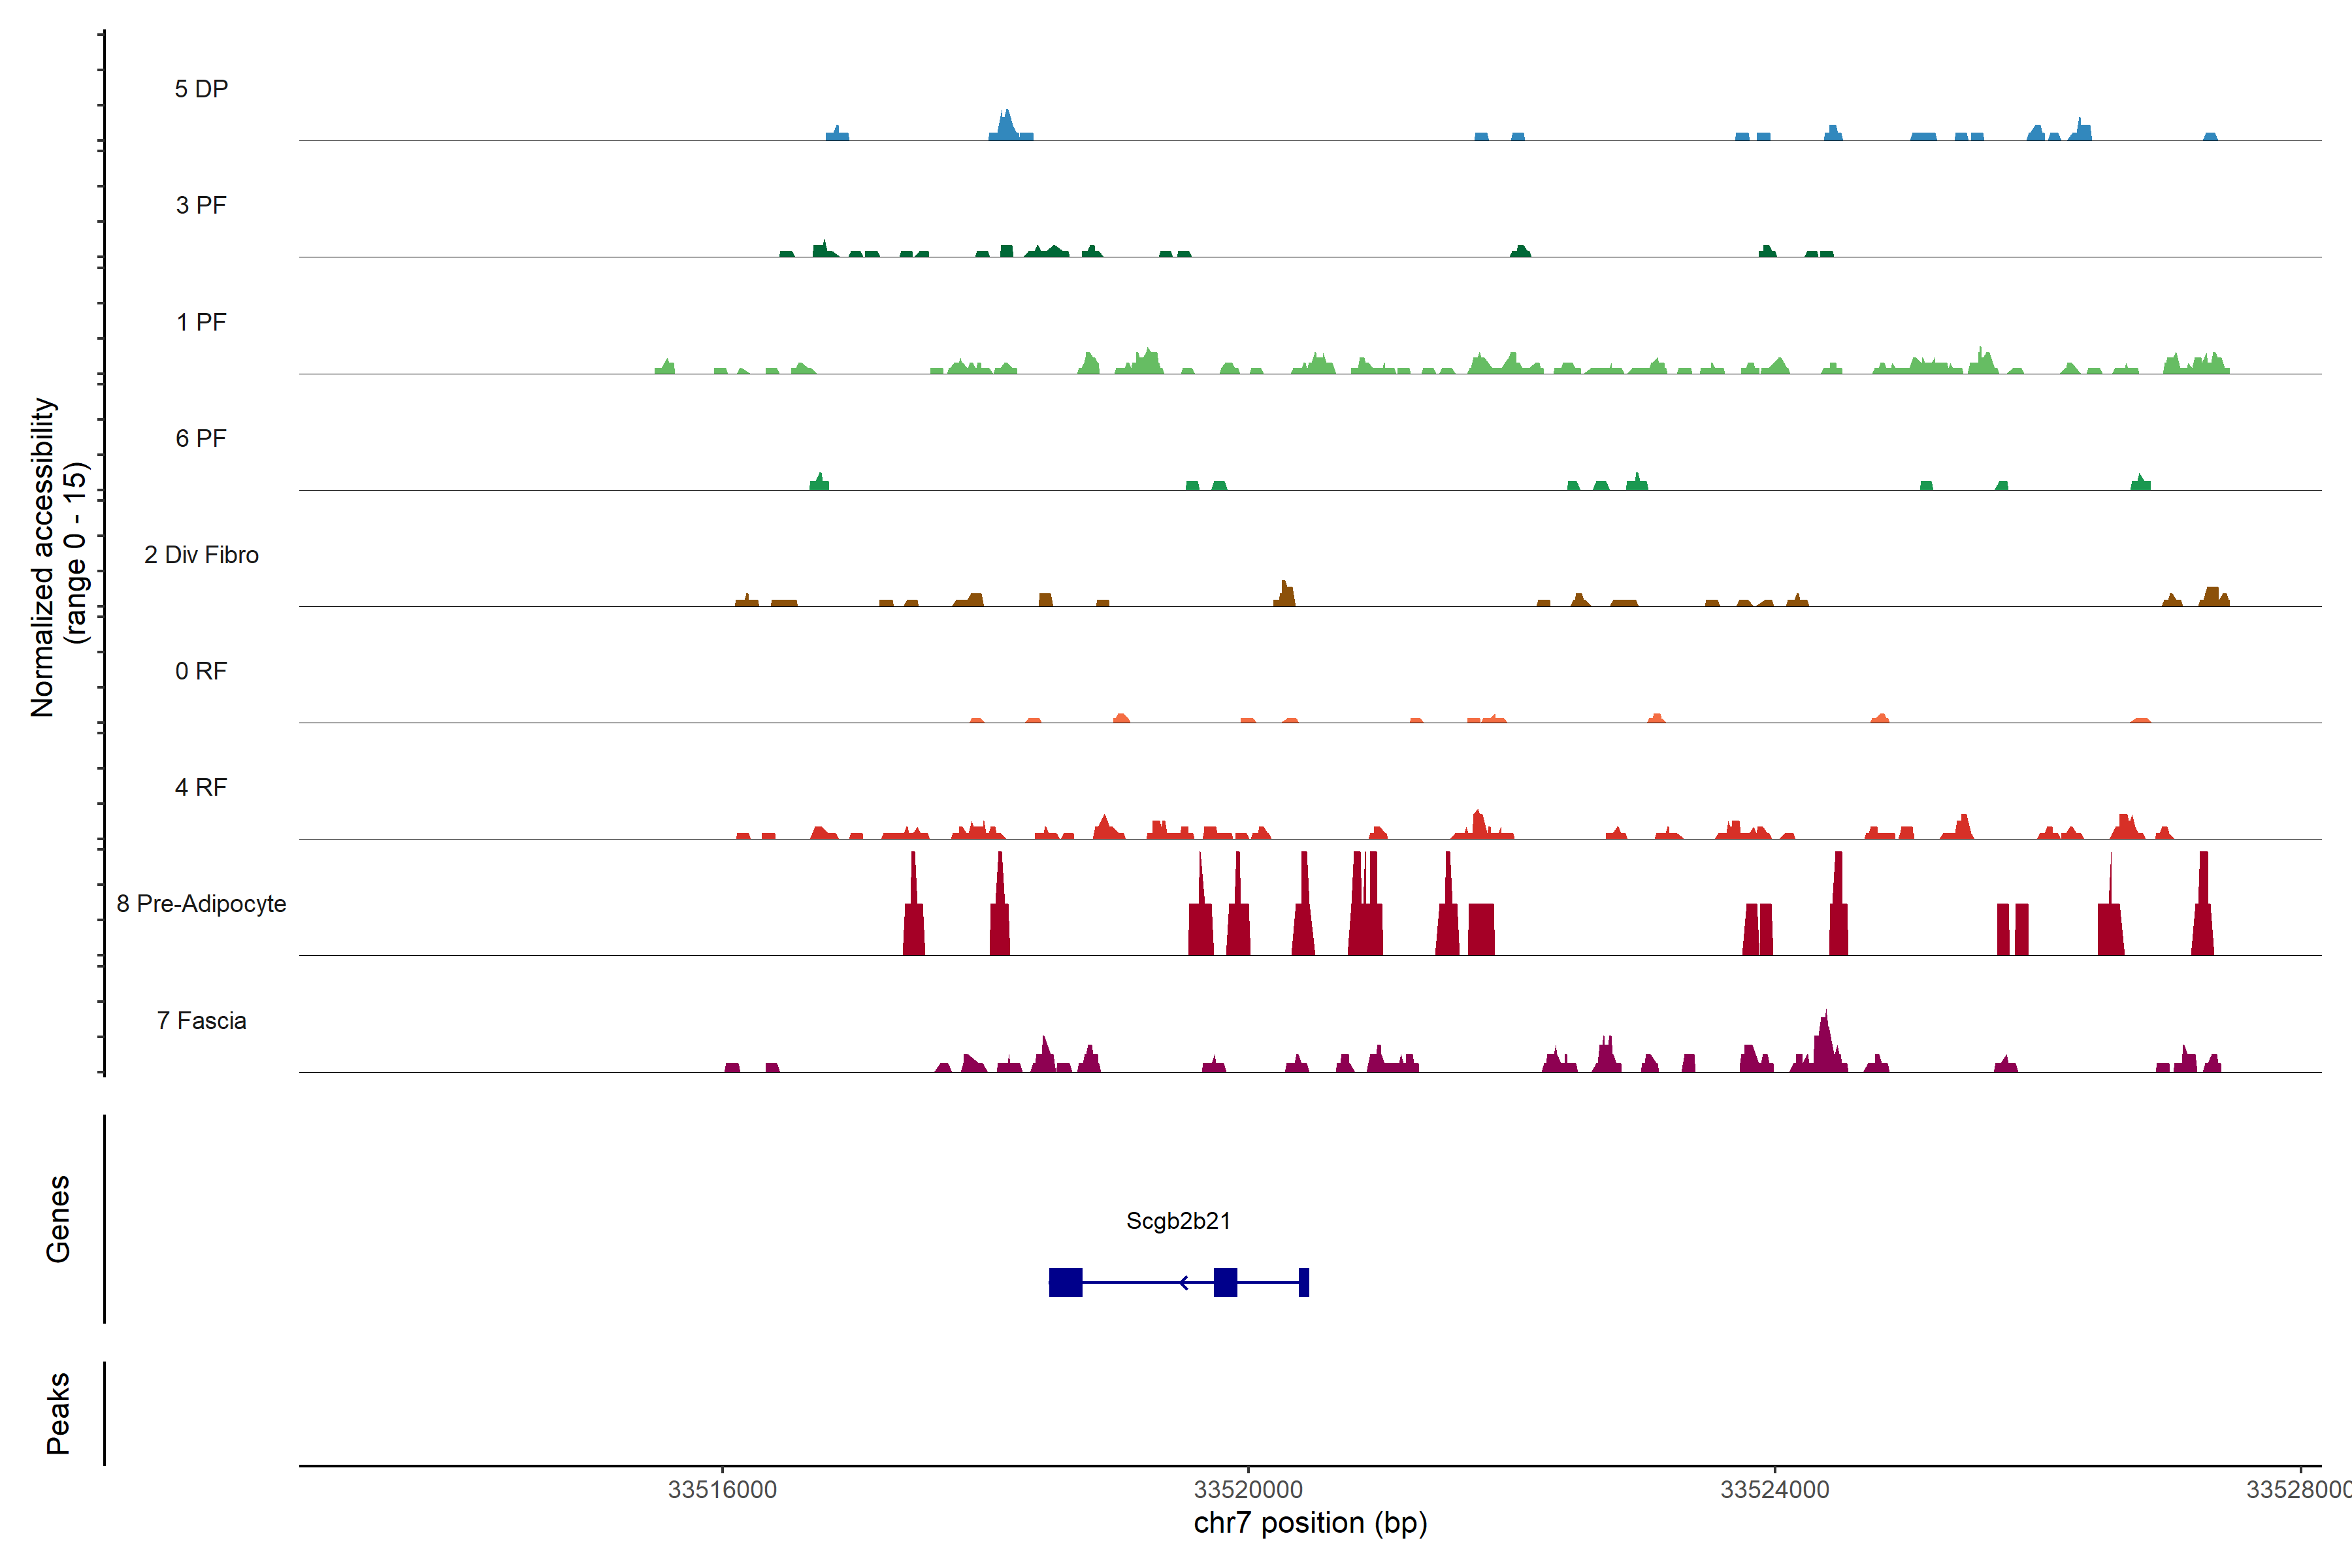This screenshot has height=1568, width=2352.
Task: Click the 7 Fascia track label
Action: click(x=201, y=1020)
